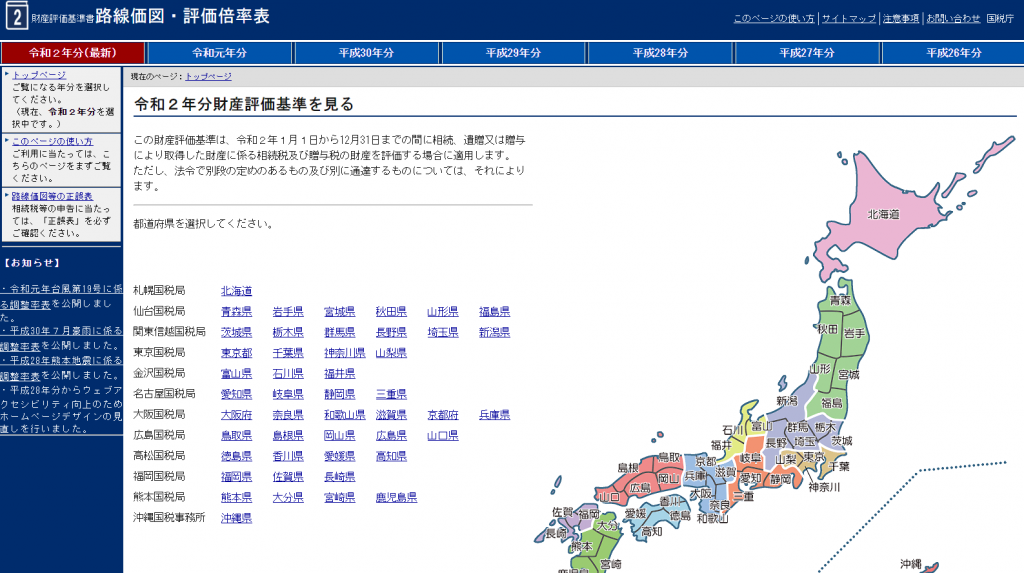Click the 財産評価基準書 site logo
Viewport: 1024px width, 573px height.
(137, 16)
